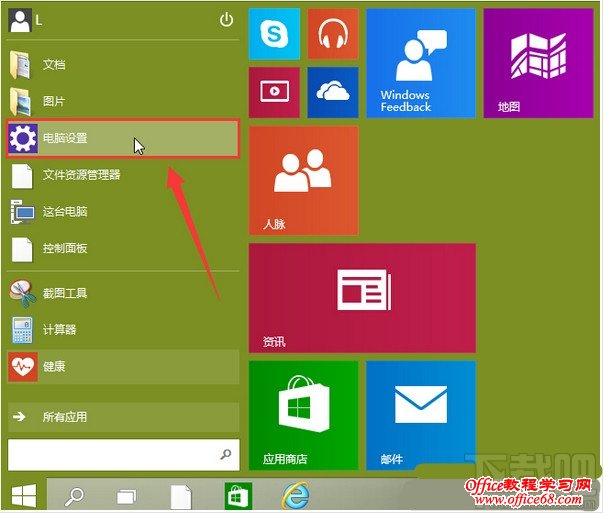Open the OneDrive cloud tile
604x514 pixels.
point(333,92)
